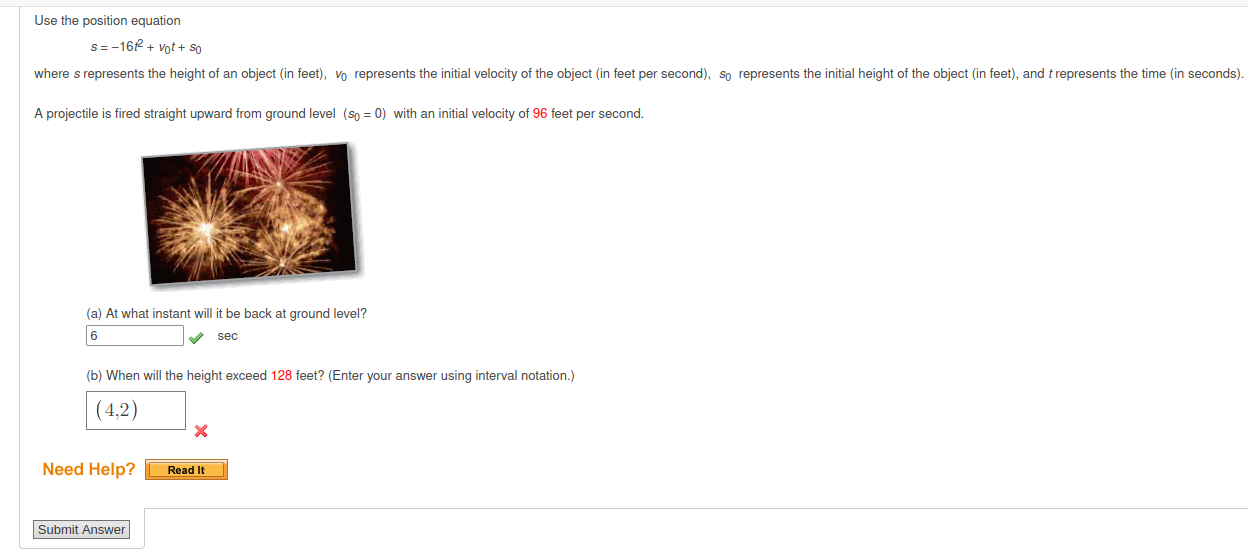Click the orange Need Help? label
This screenshot has height=558, width=1248.
click(x=89, y=469)
